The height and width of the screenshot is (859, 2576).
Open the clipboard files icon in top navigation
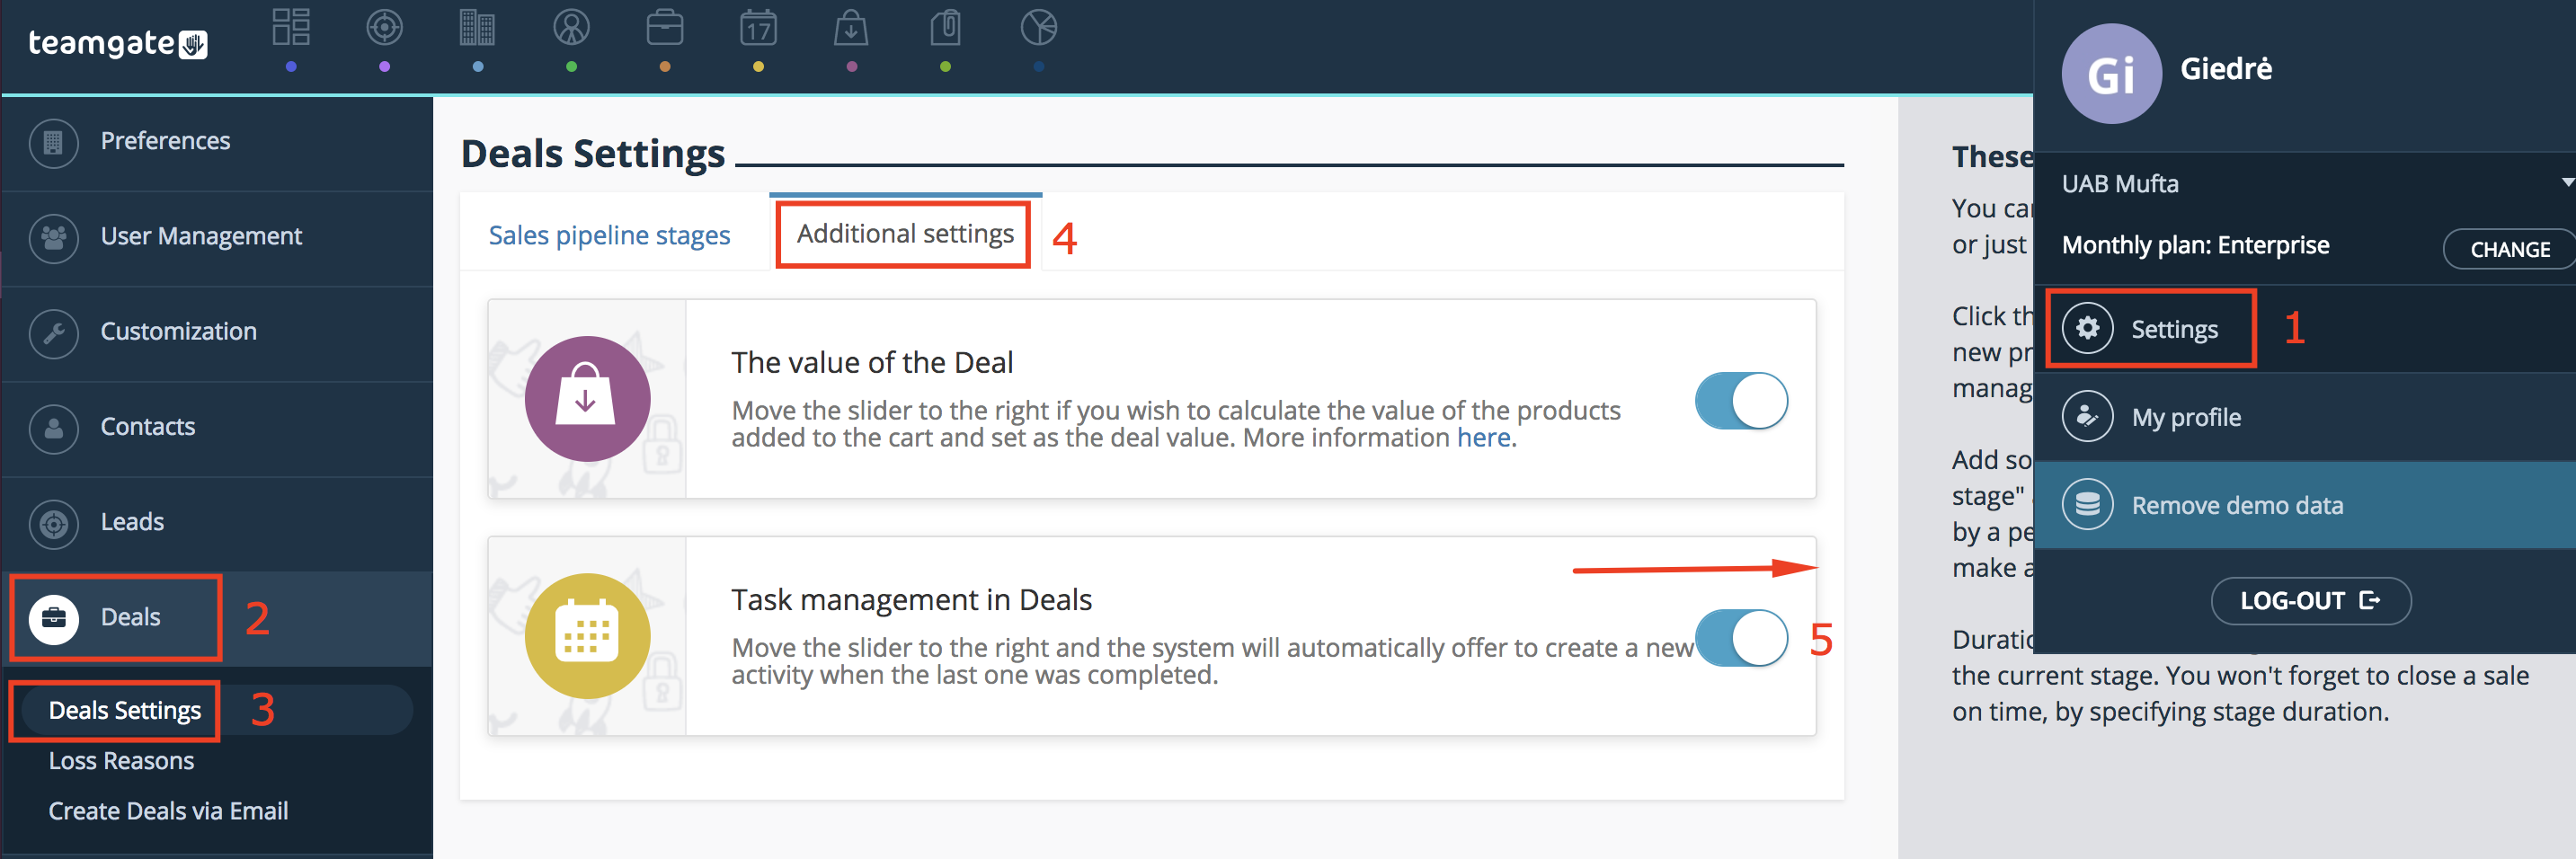coord(945,27)
